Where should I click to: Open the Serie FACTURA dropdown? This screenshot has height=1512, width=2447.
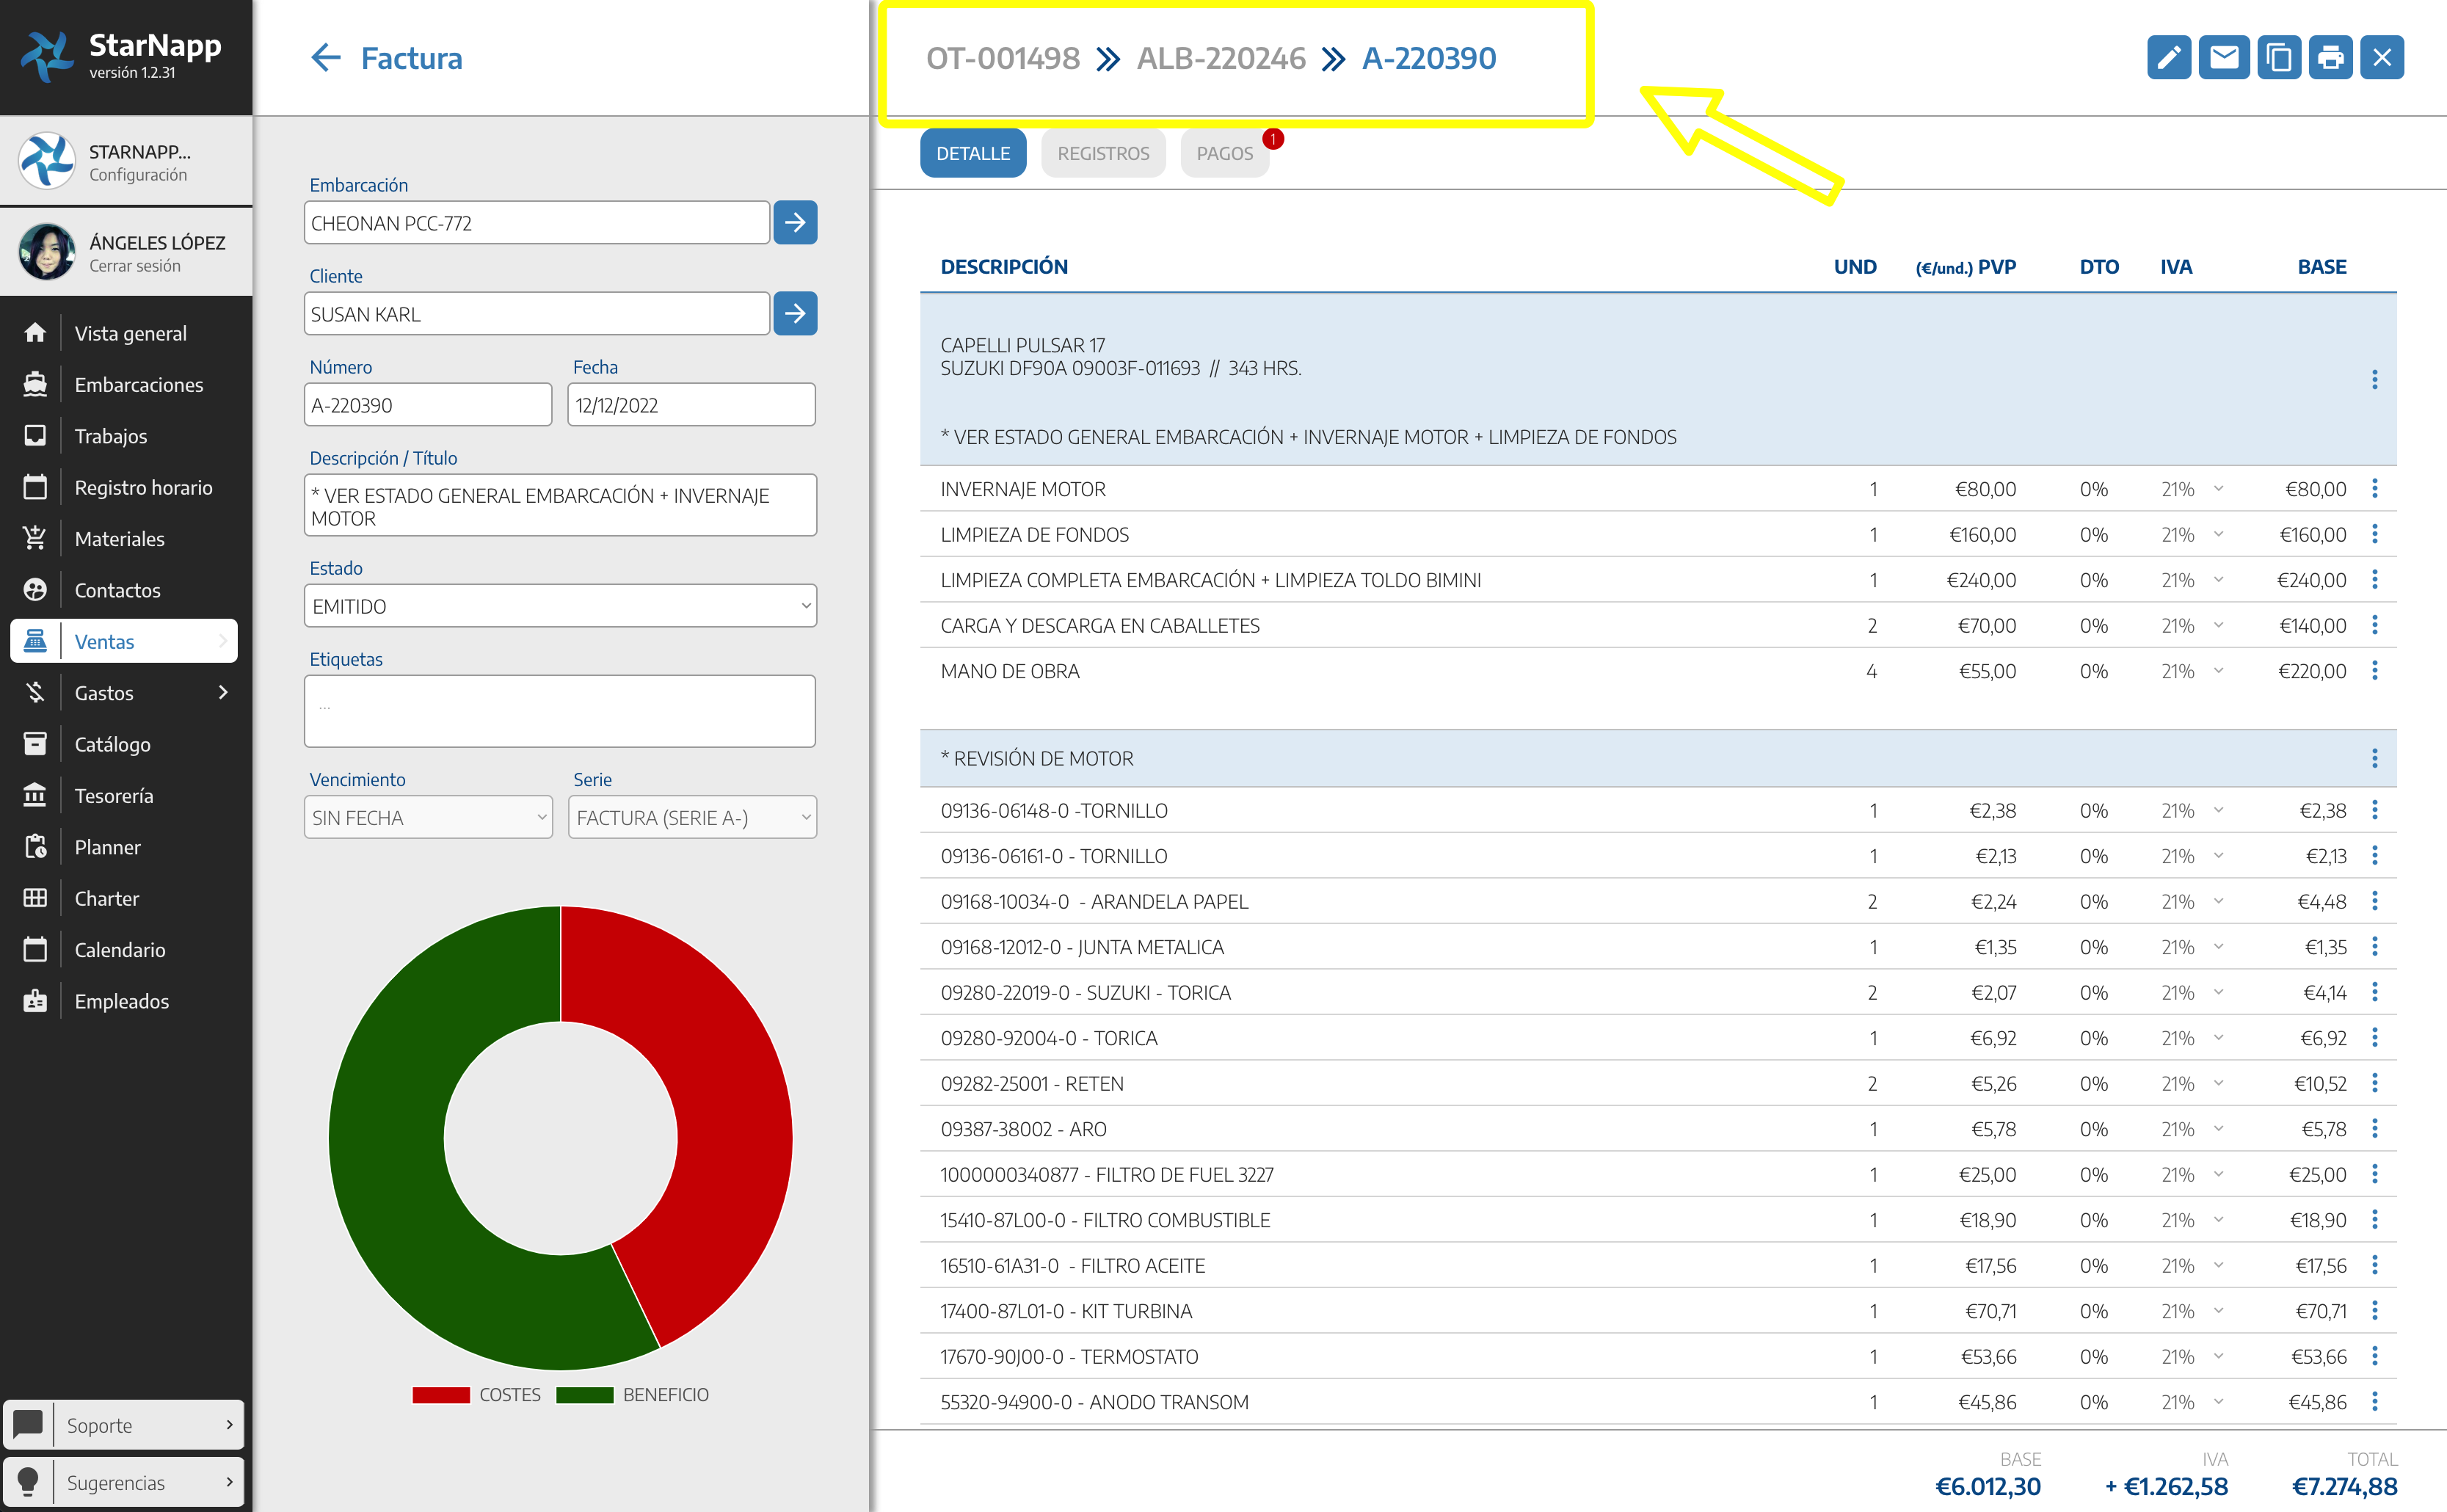point(692,818)
